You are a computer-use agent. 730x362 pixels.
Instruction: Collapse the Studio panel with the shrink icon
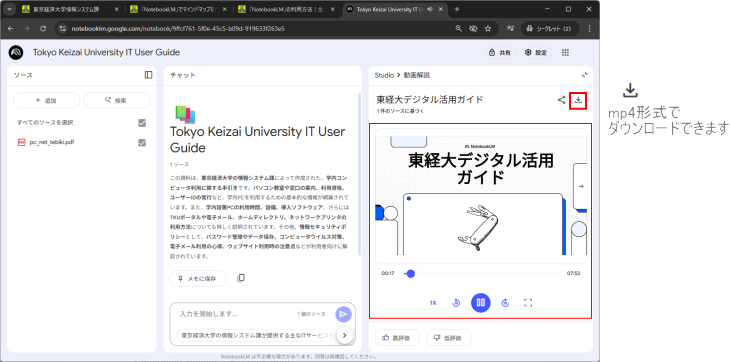pos(585,75)
